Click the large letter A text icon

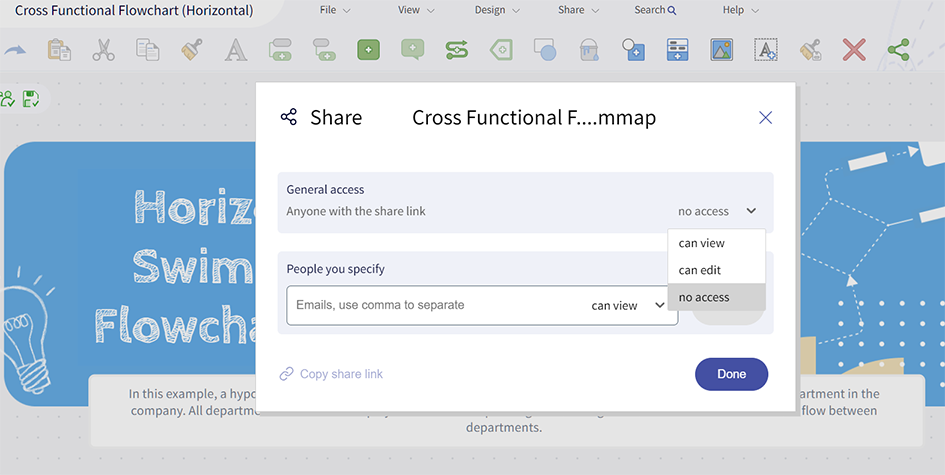pos(235,49)
